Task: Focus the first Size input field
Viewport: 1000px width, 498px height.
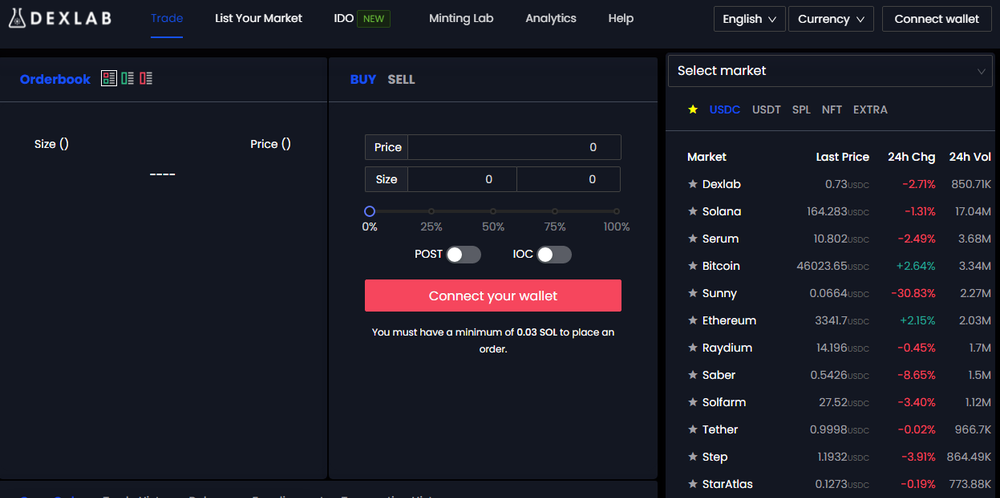Action: [x=462, y=179]
